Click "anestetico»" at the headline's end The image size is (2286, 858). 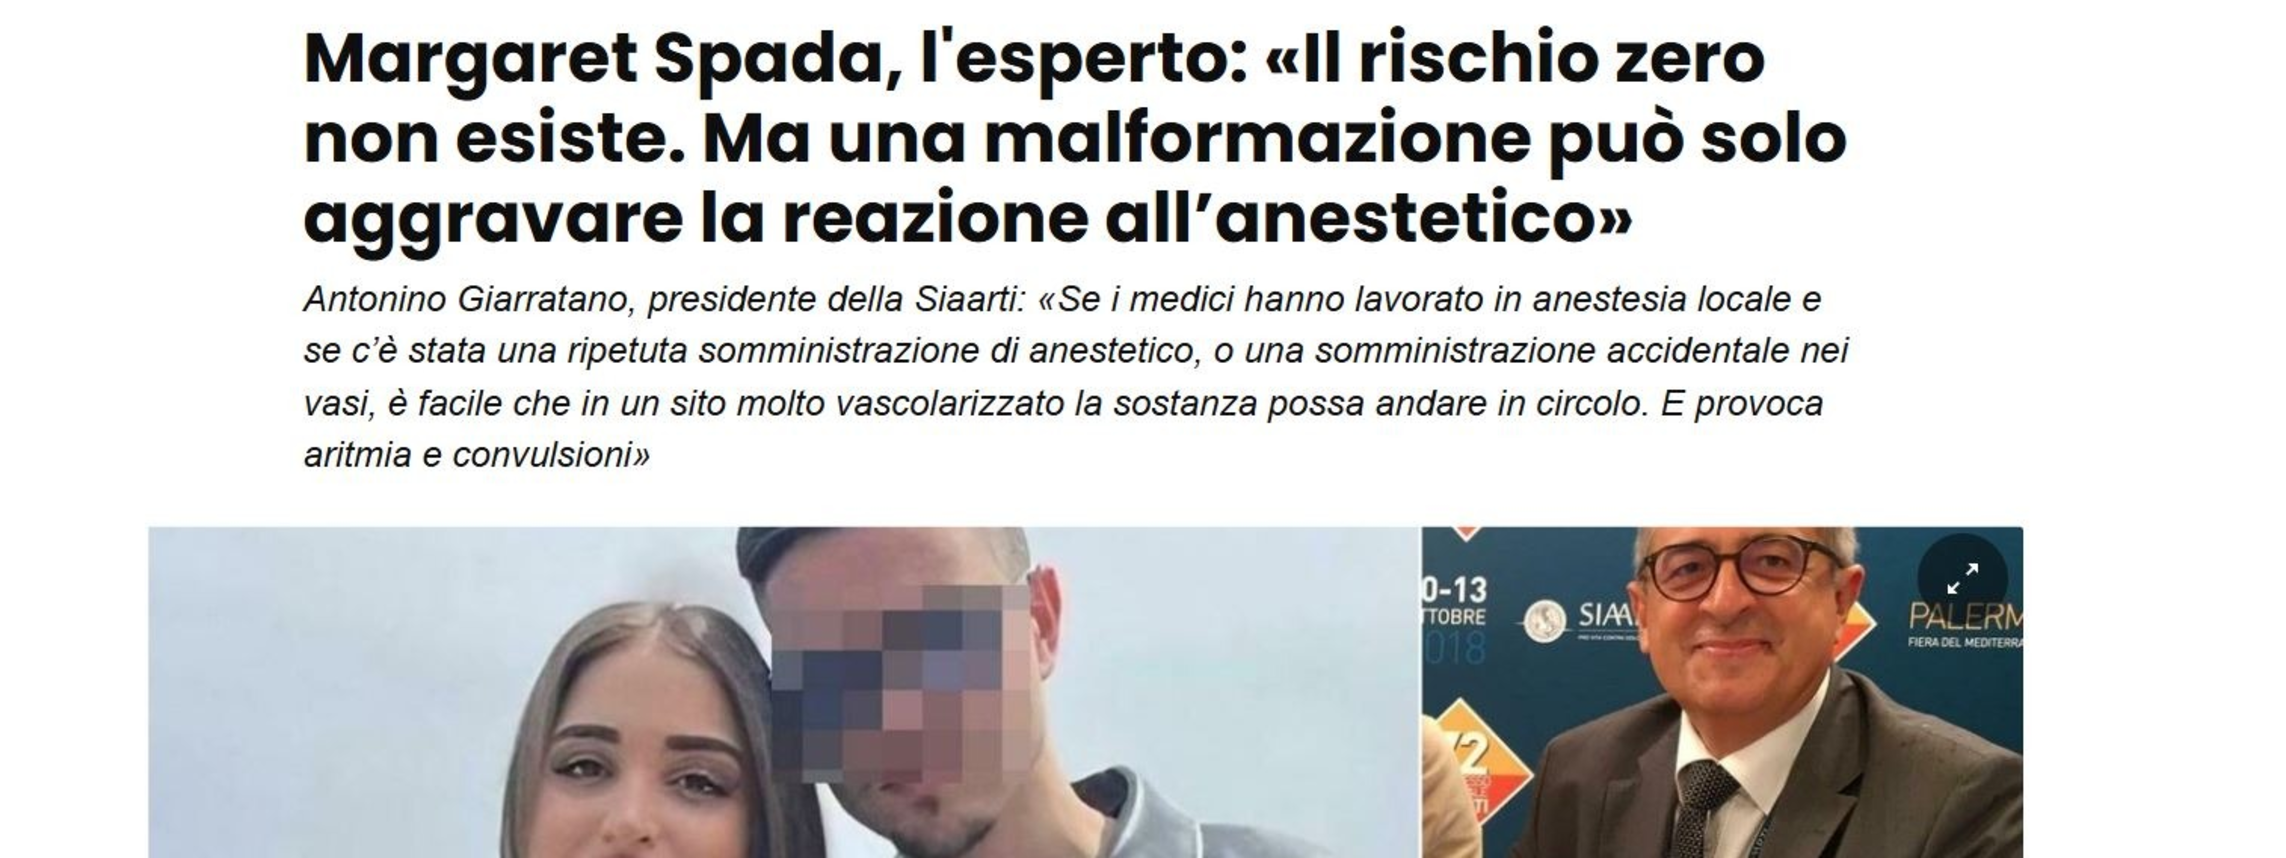pyautogui.click(x=1423, y=219)
